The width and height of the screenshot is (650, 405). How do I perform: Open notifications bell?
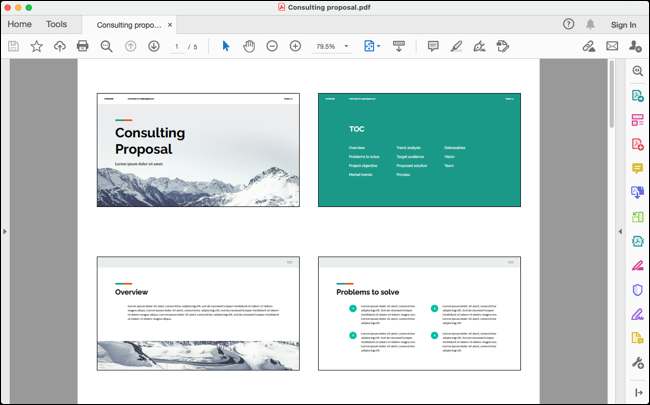coord(590,24)
